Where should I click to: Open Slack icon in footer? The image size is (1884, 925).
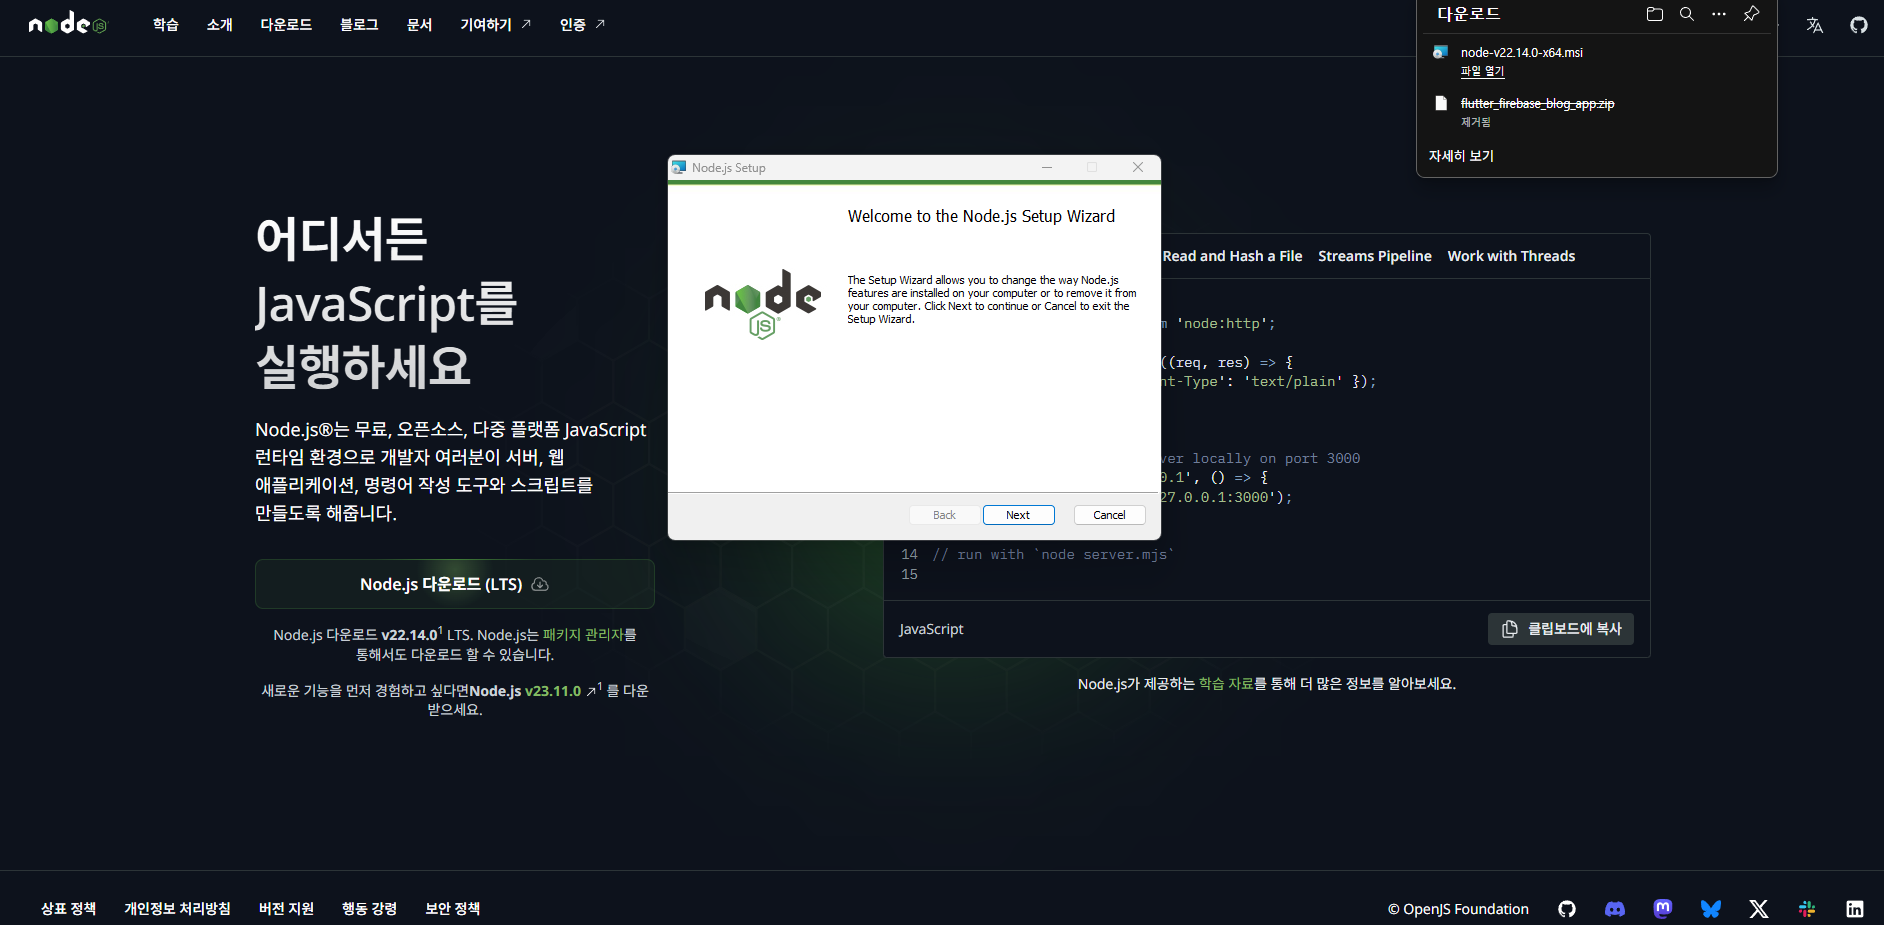click(1807, 909)
